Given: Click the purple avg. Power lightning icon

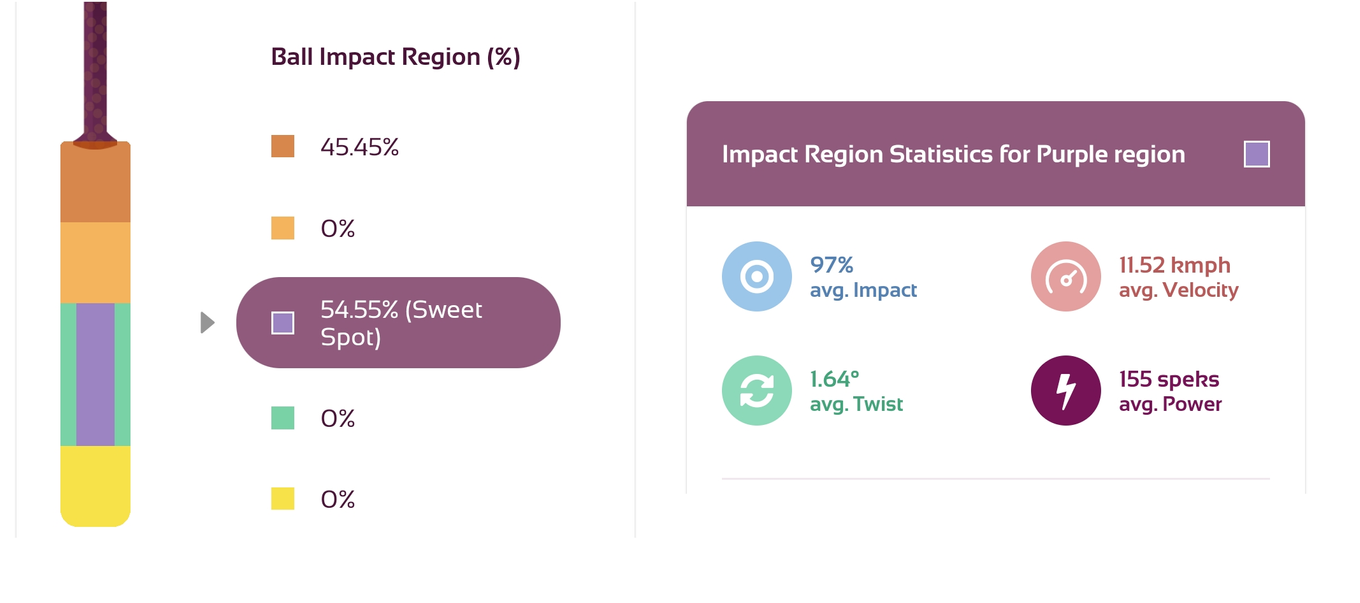Looking at the screenshot, I should tap(1066, 391).
